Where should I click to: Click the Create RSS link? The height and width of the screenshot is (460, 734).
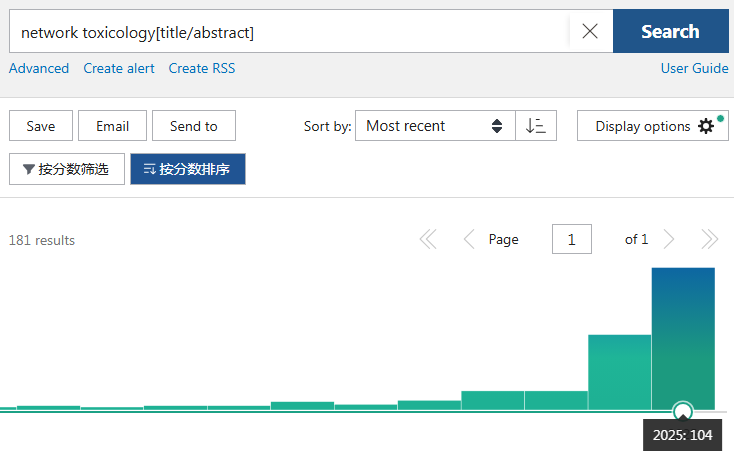pyautogui.click(x=202, y=68)
